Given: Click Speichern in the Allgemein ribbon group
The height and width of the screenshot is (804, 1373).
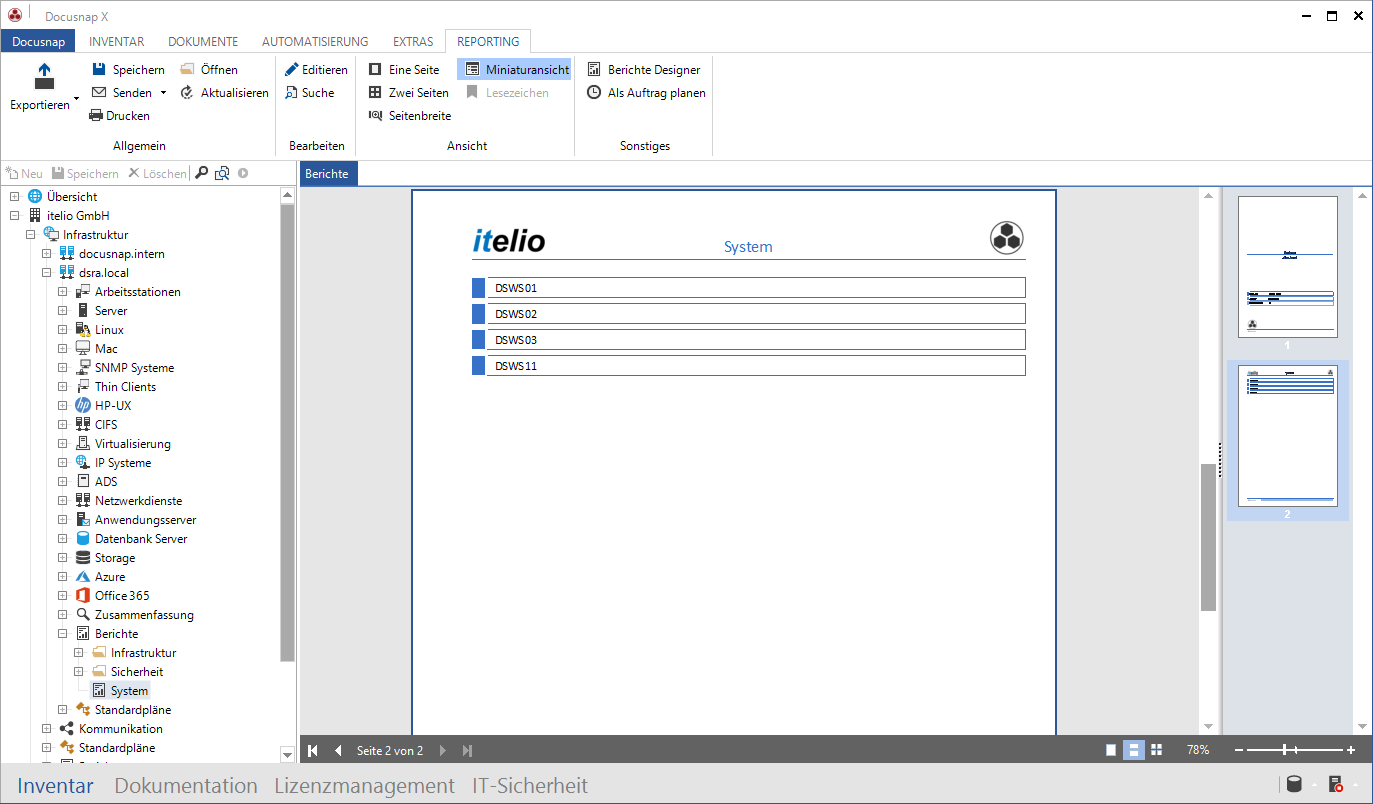Looking at the screenshot, I should [x=128, y=70].
